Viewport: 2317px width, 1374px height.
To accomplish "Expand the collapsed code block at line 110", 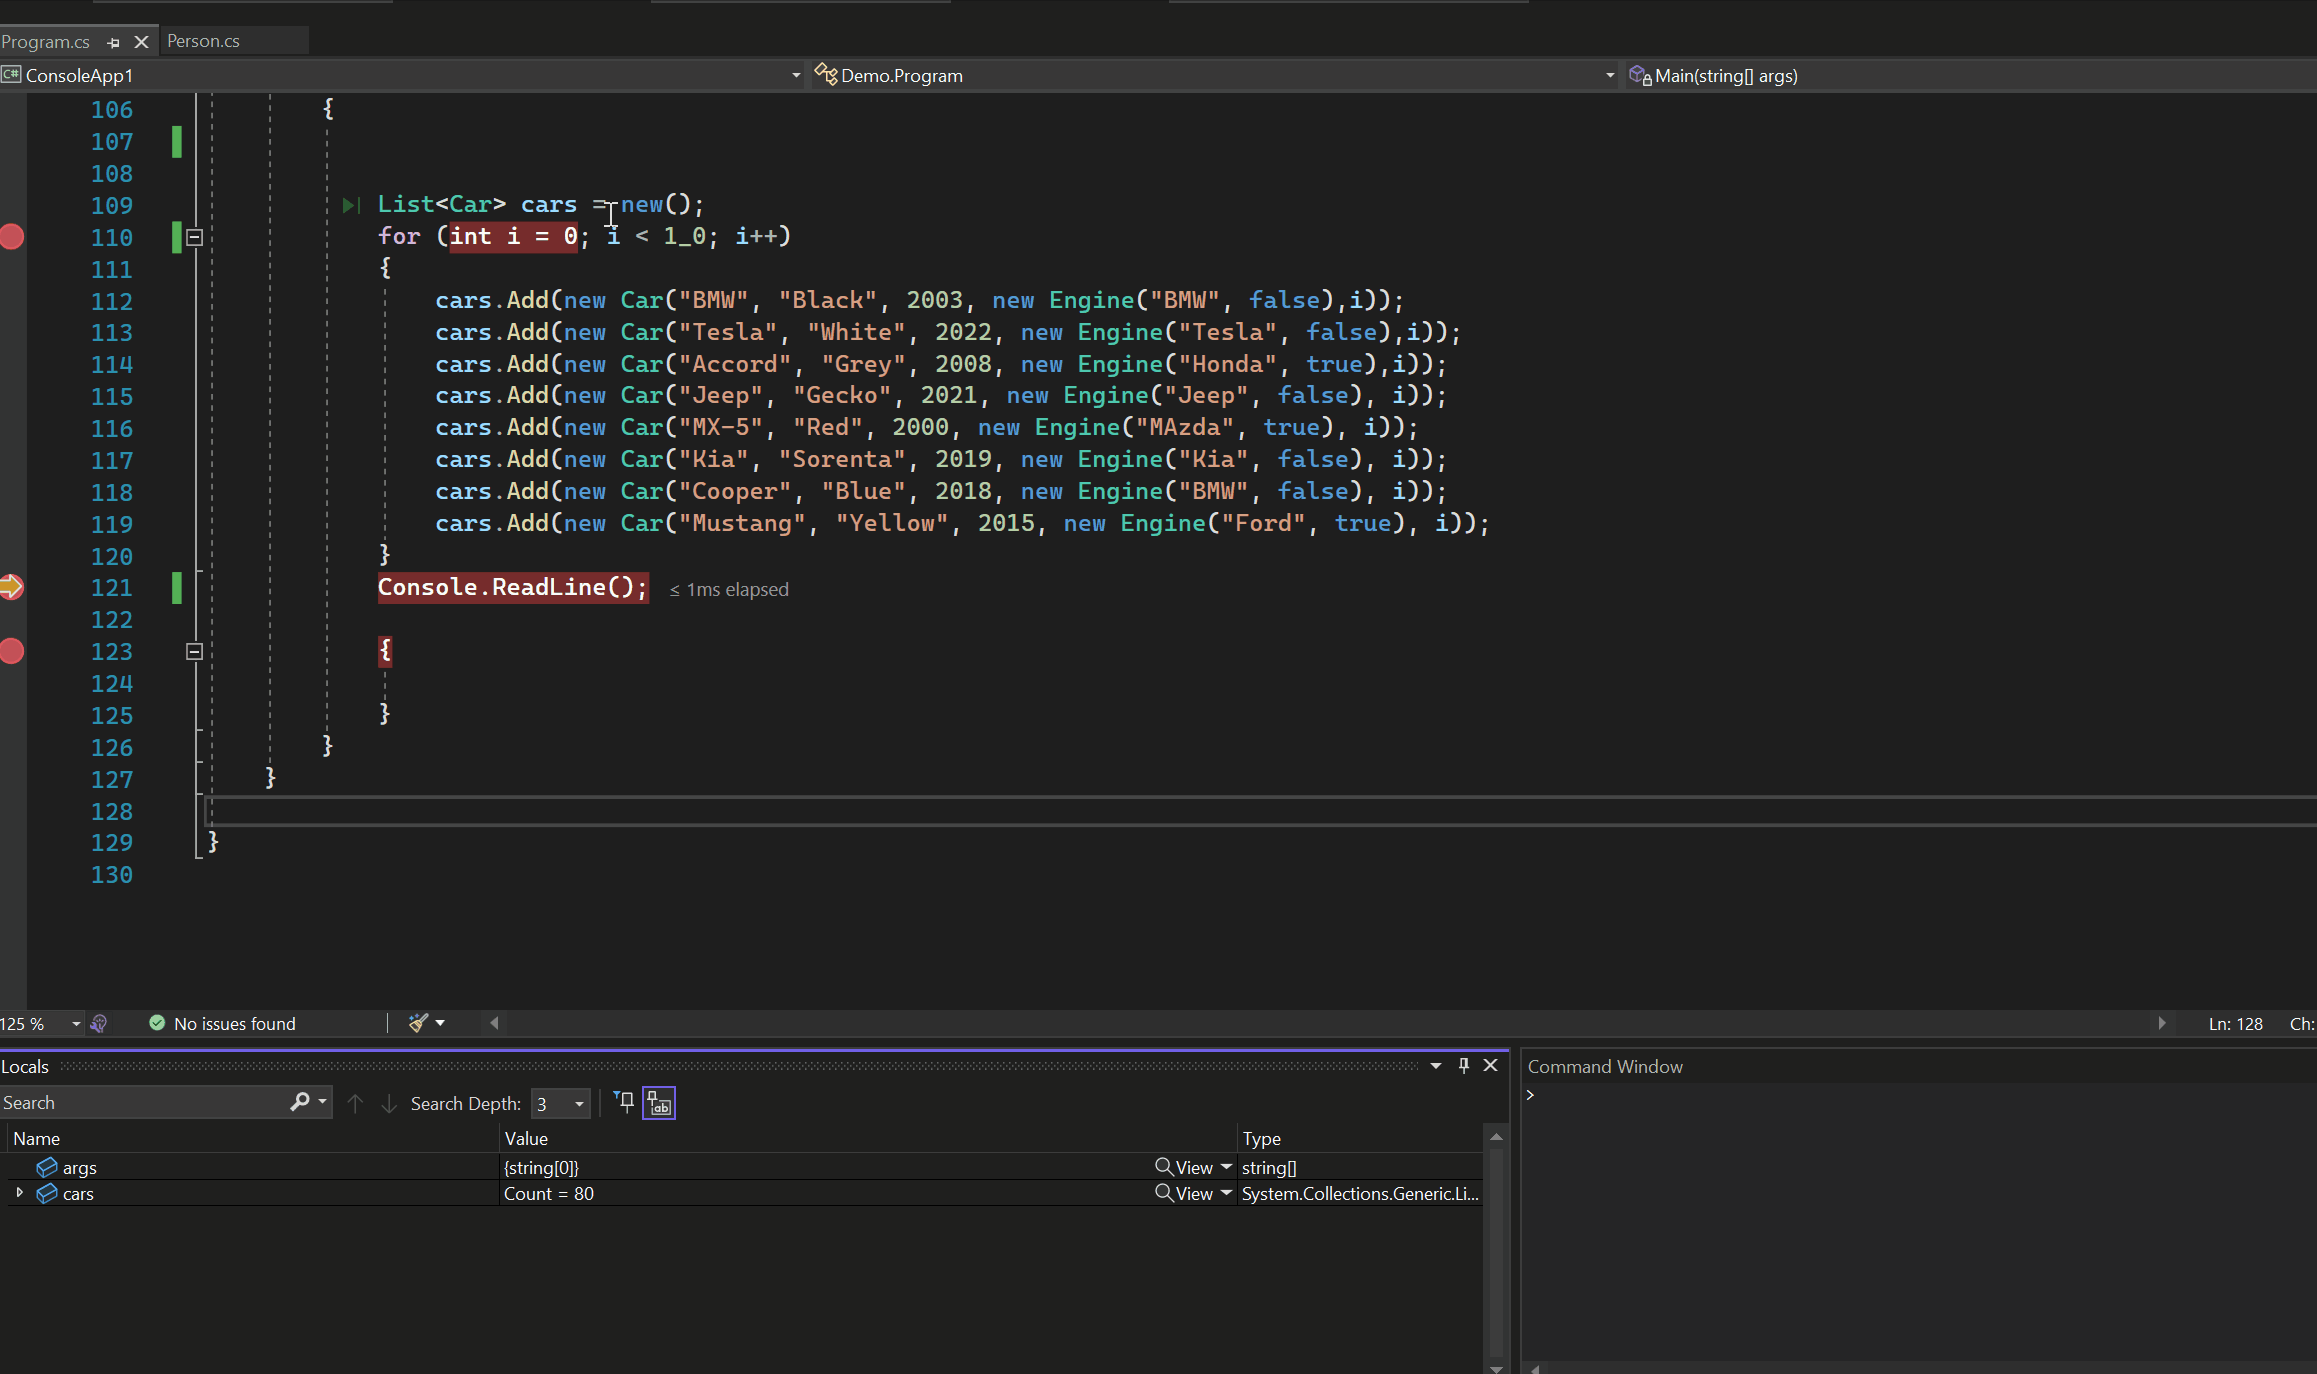I will coord(195,236).
